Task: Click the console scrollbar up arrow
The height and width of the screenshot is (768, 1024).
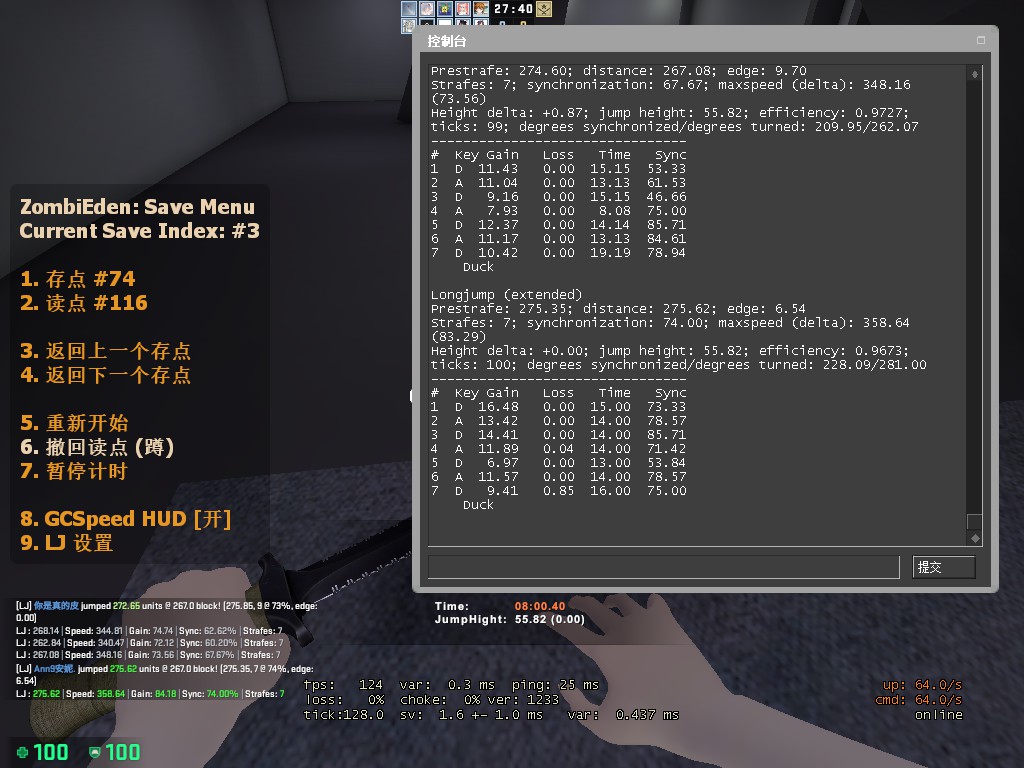Action: (x=974, y=74)
